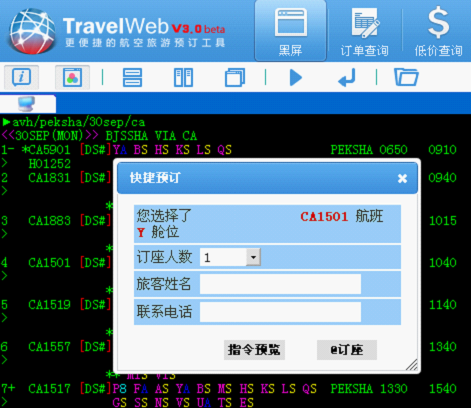Select flight CA1517 in the availability list
Screen dimensions: 471x408
pos(49,389)
